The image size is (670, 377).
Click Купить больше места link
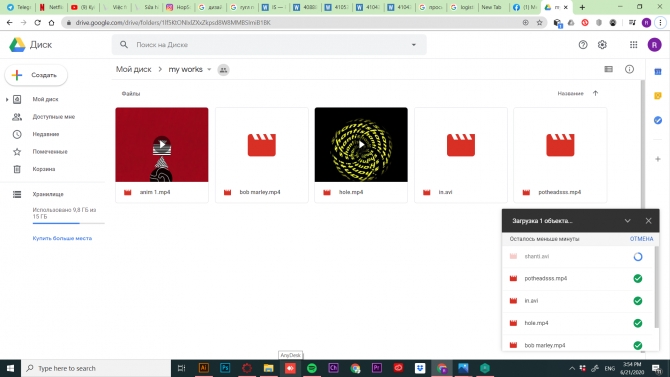pos(62,238)
